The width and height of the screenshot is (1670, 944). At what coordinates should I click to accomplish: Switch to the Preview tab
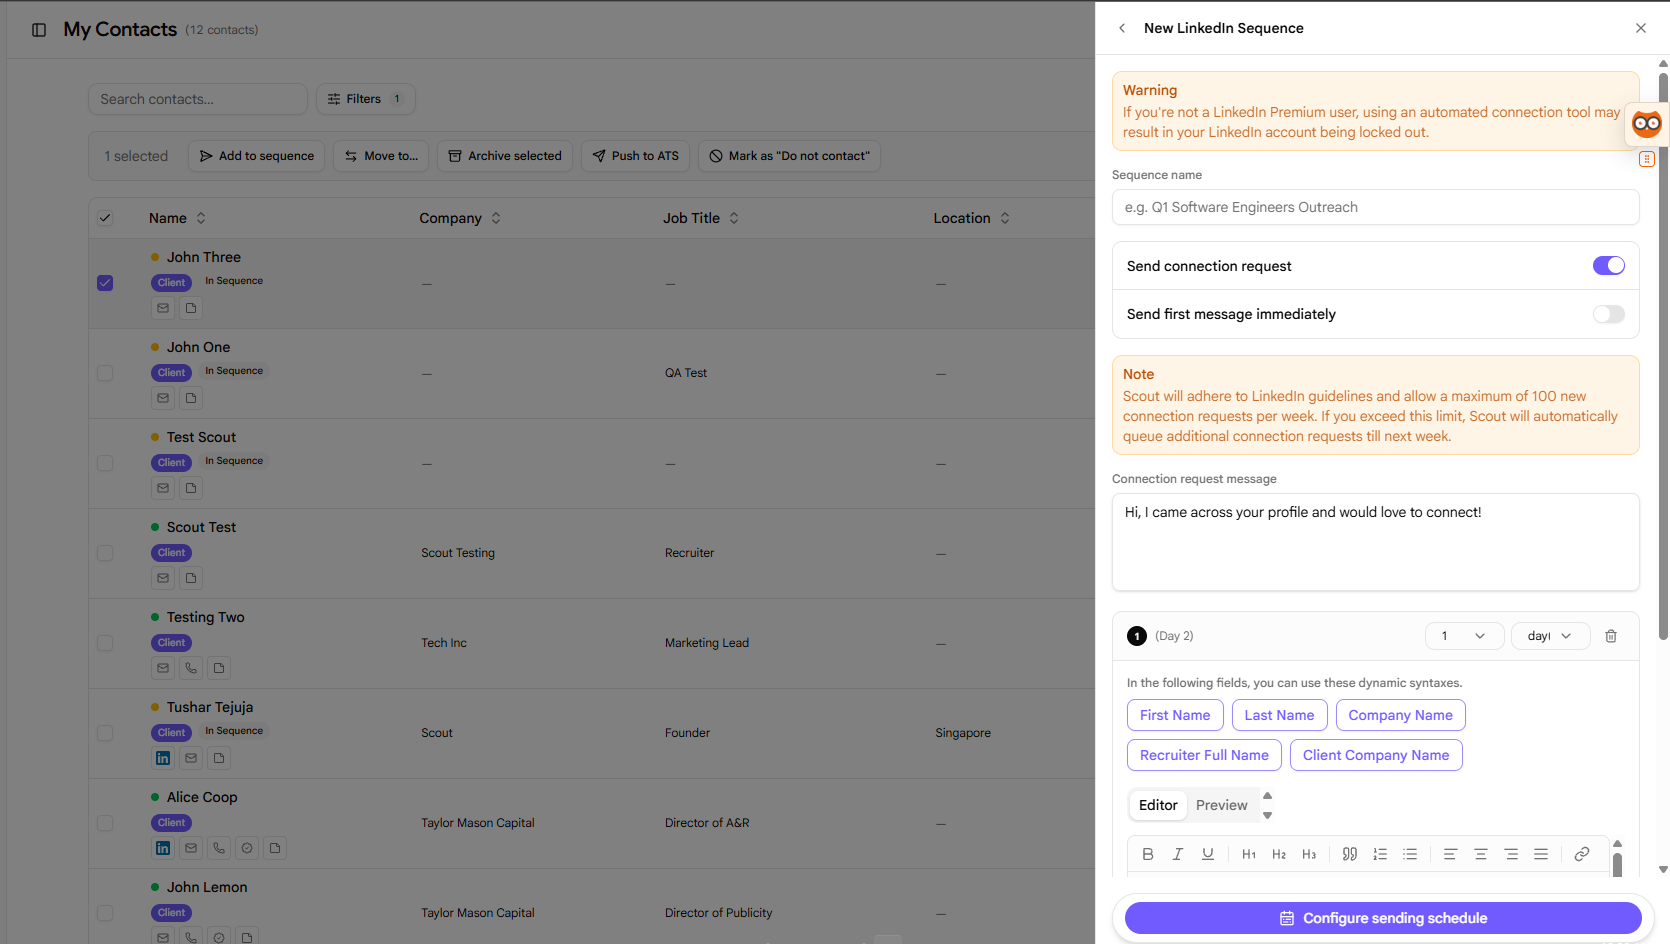(x=1222, y=805)
